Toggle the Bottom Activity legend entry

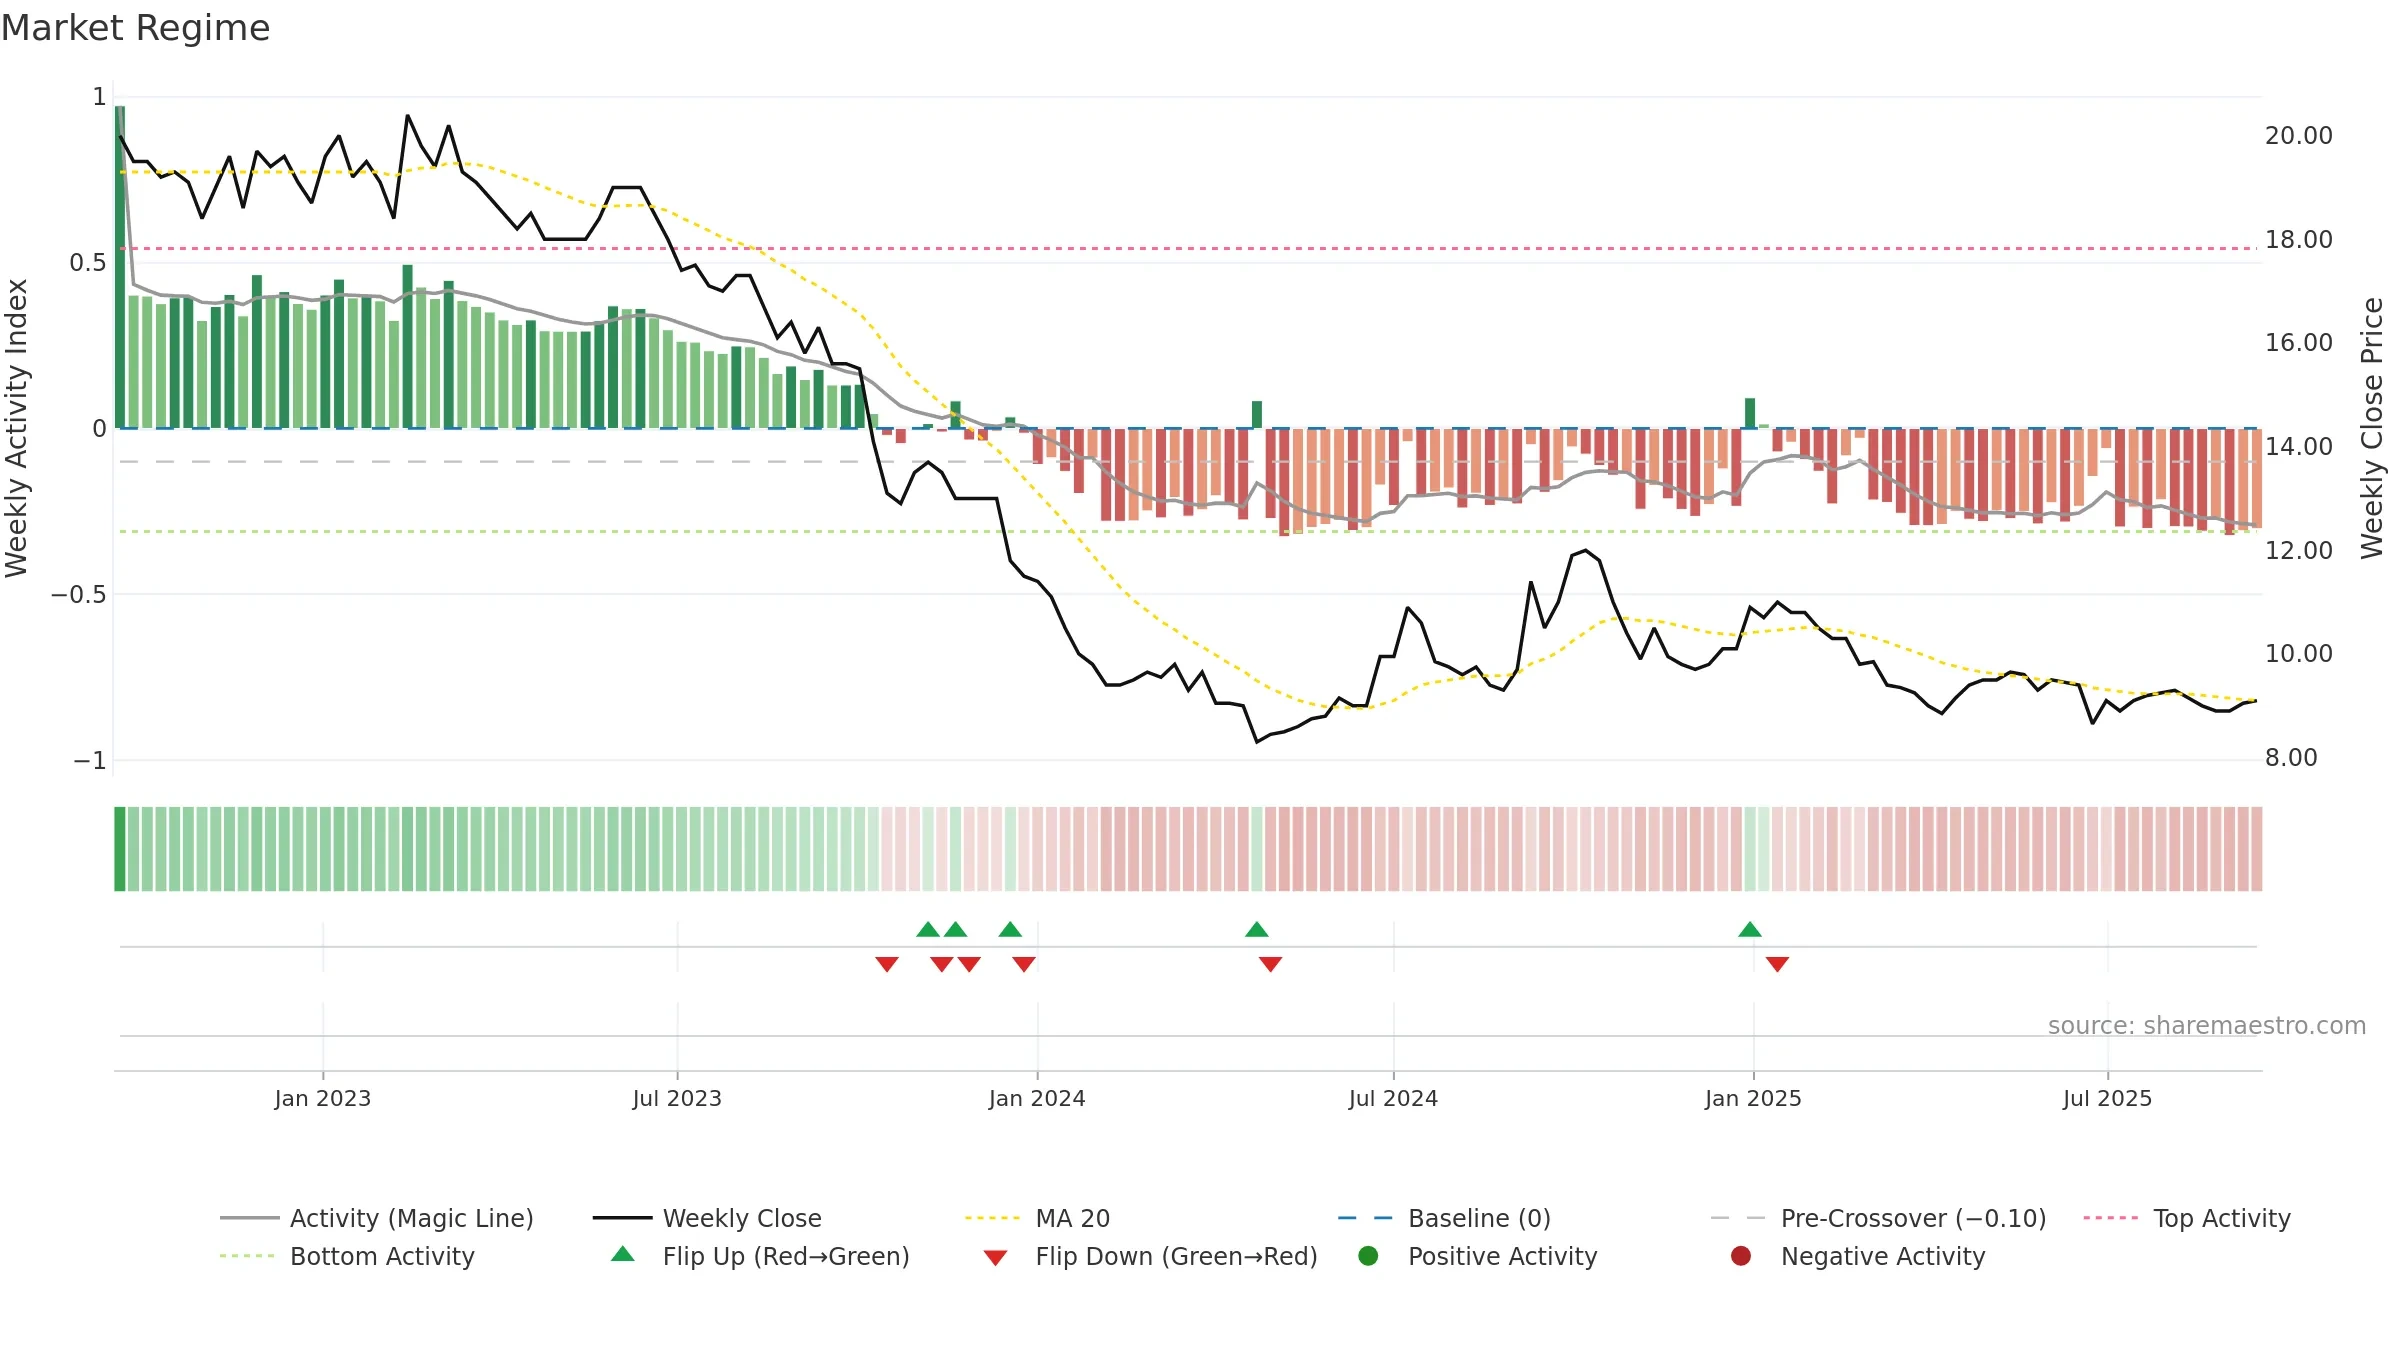tap(347, 1256)
